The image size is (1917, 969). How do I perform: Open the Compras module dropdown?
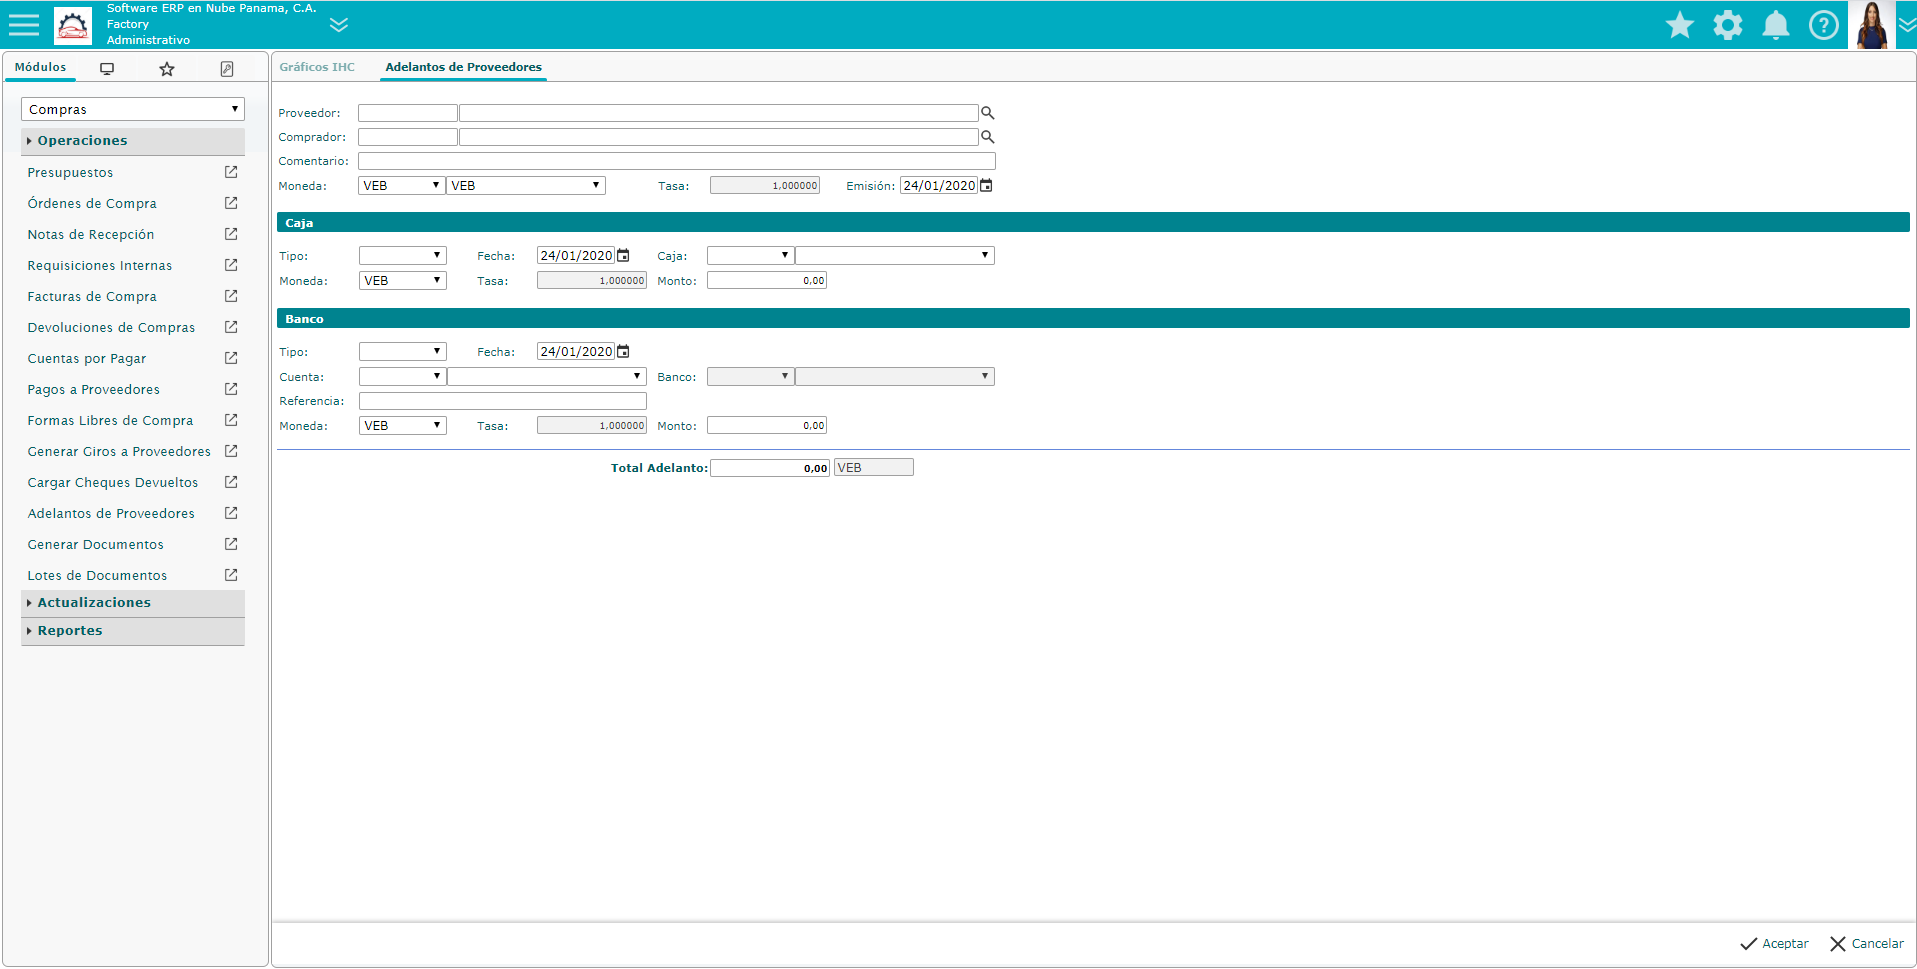coord(132,109)
